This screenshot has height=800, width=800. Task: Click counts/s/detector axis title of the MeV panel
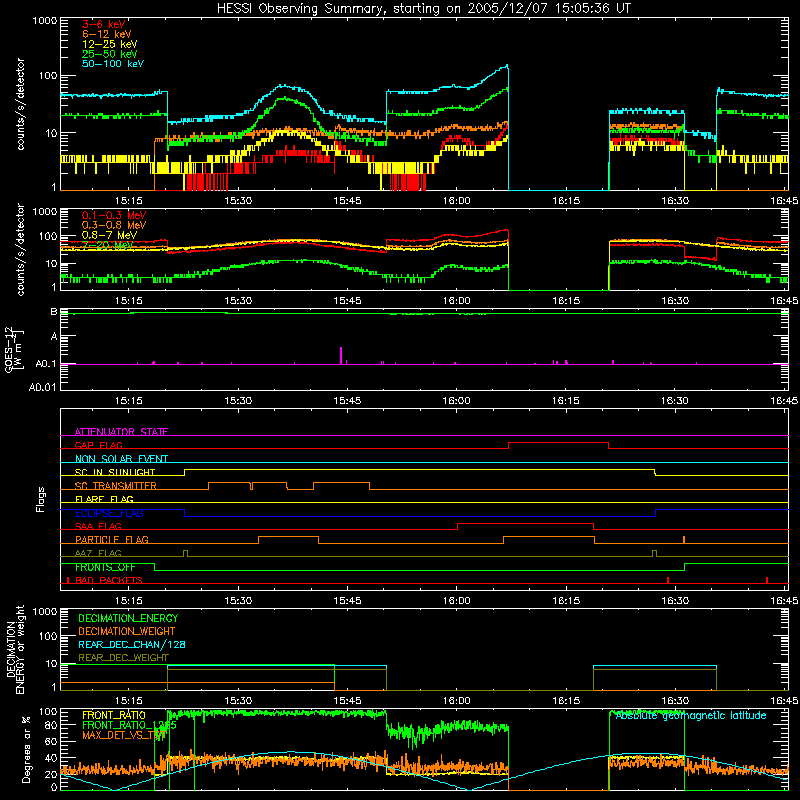(20, 249)
